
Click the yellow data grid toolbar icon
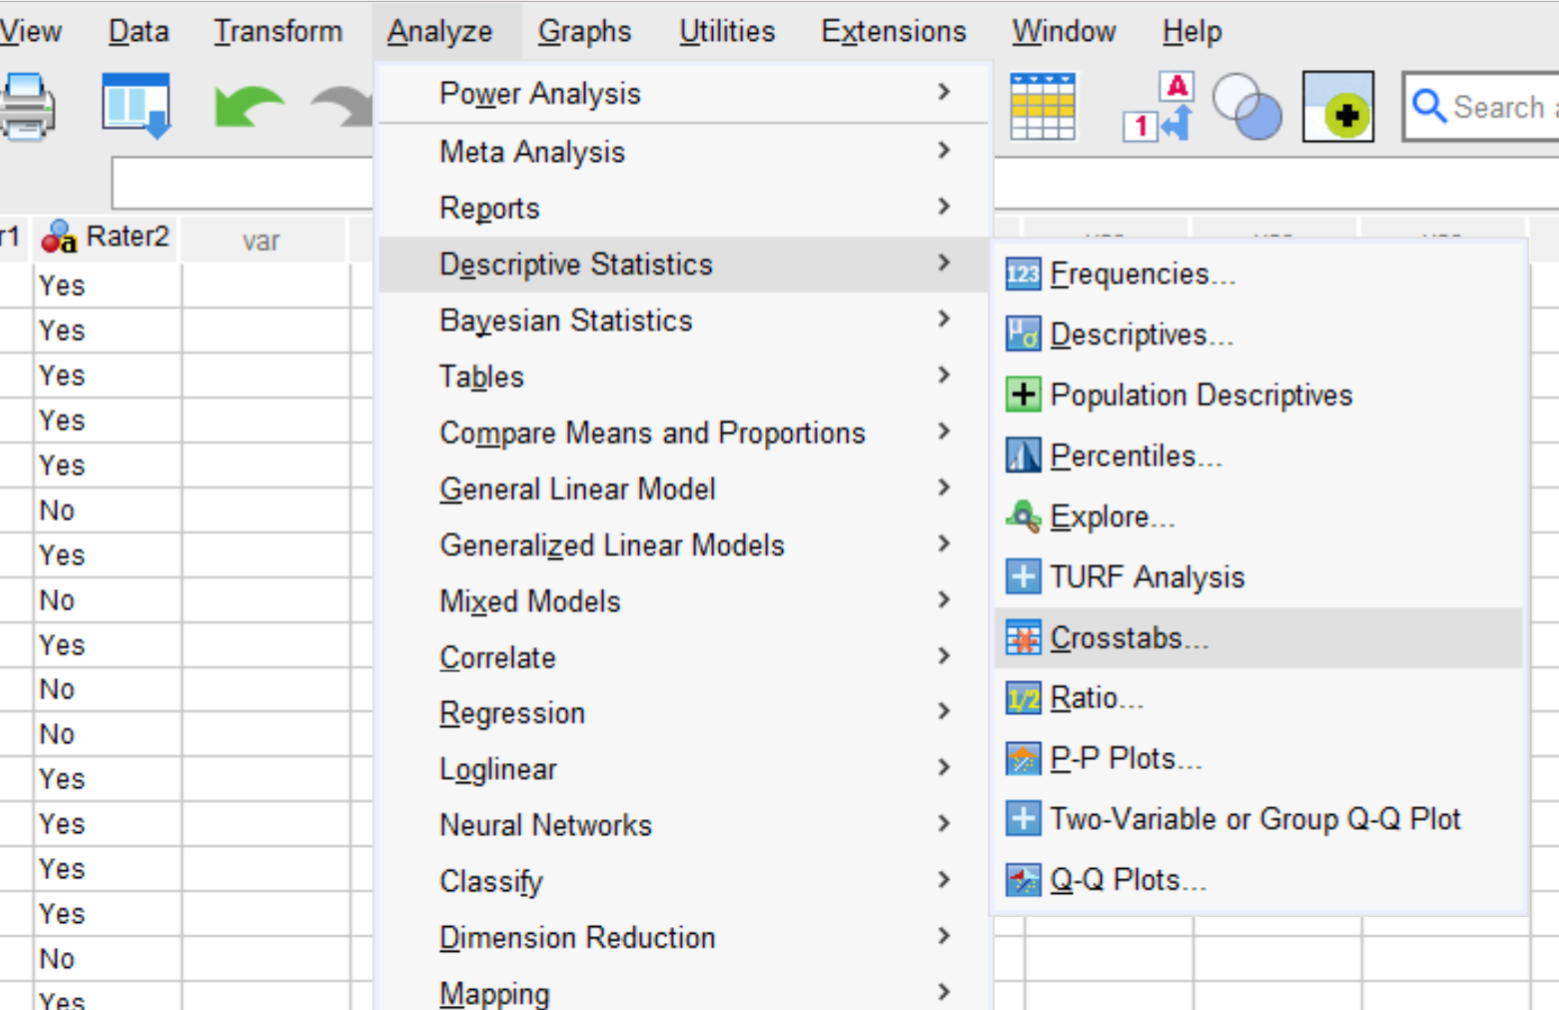pos(1042,106)
